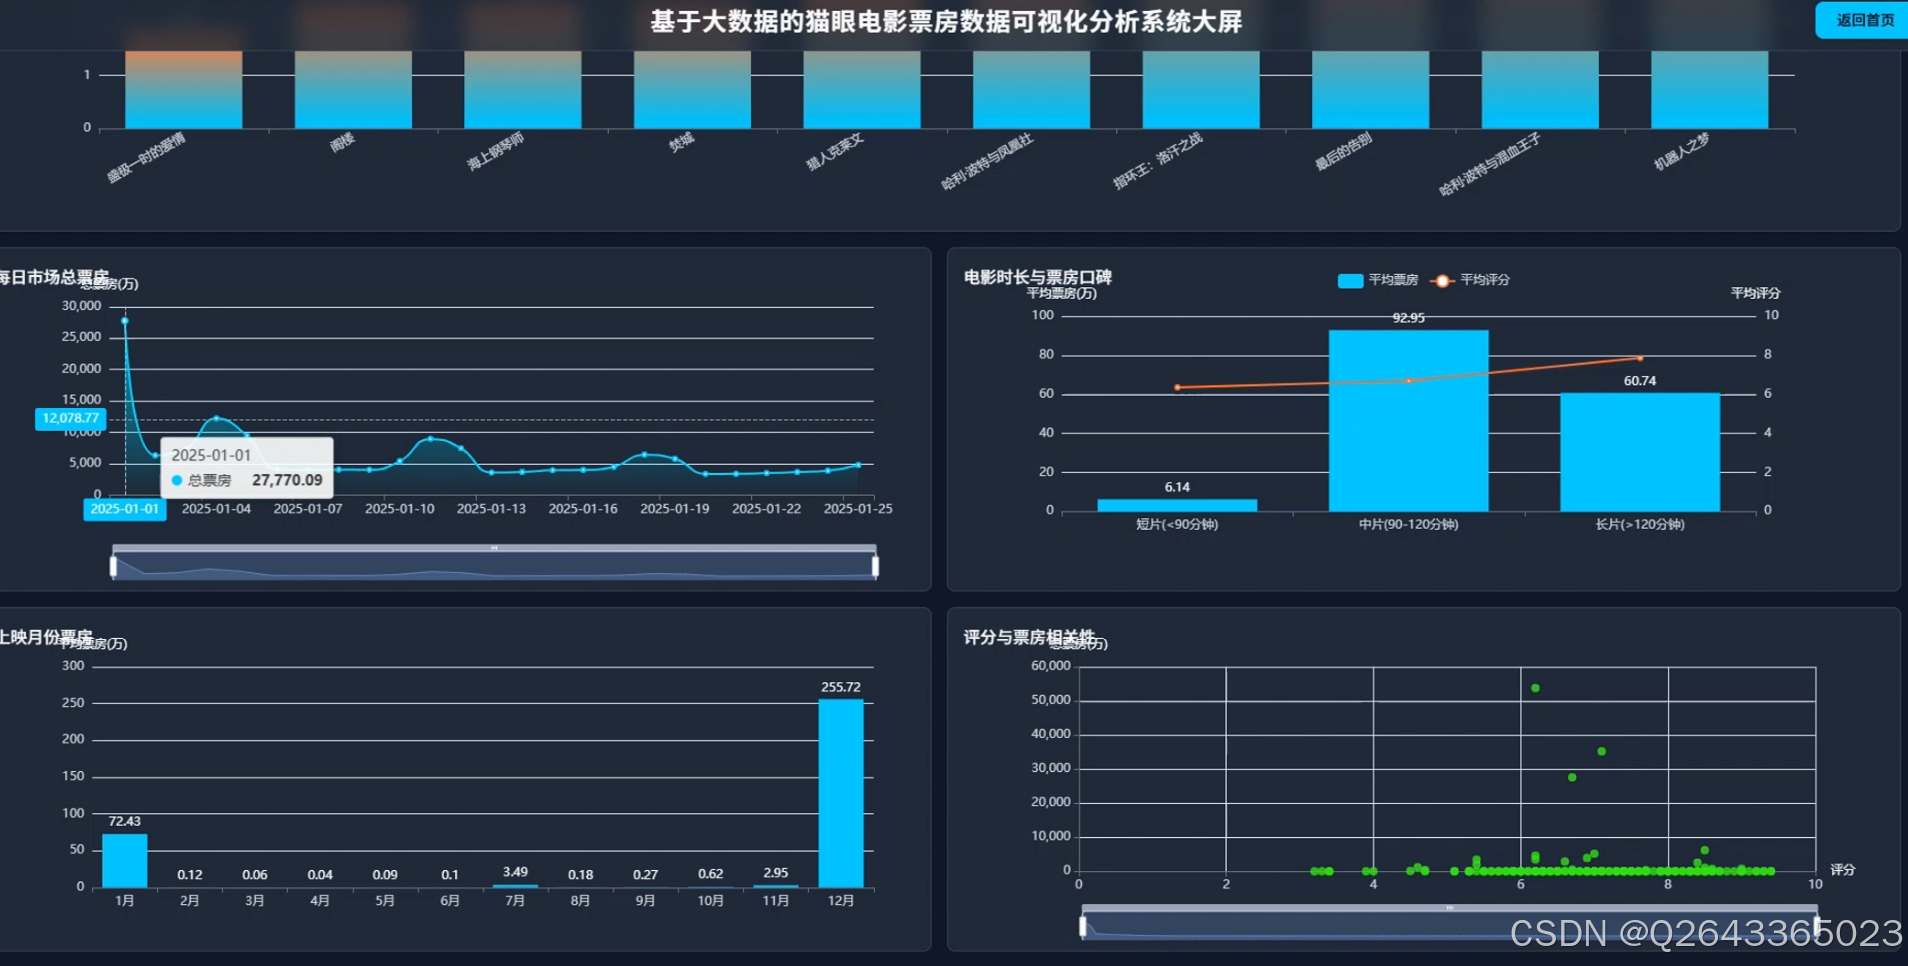
Task: Click the peak data point on 2025-01-01 line
Action: [125, 321]
